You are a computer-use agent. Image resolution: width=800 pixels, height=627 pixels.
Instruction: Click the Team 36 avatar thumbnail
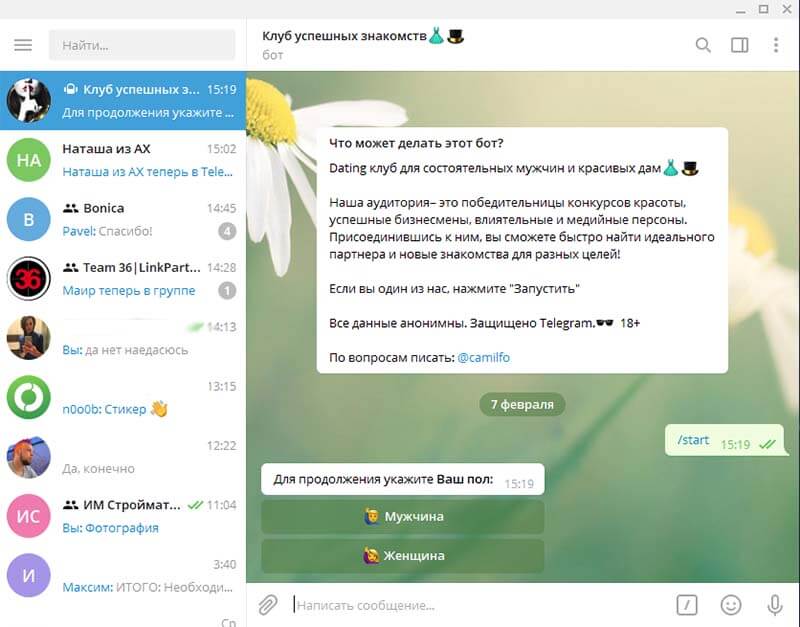[29, 279]
